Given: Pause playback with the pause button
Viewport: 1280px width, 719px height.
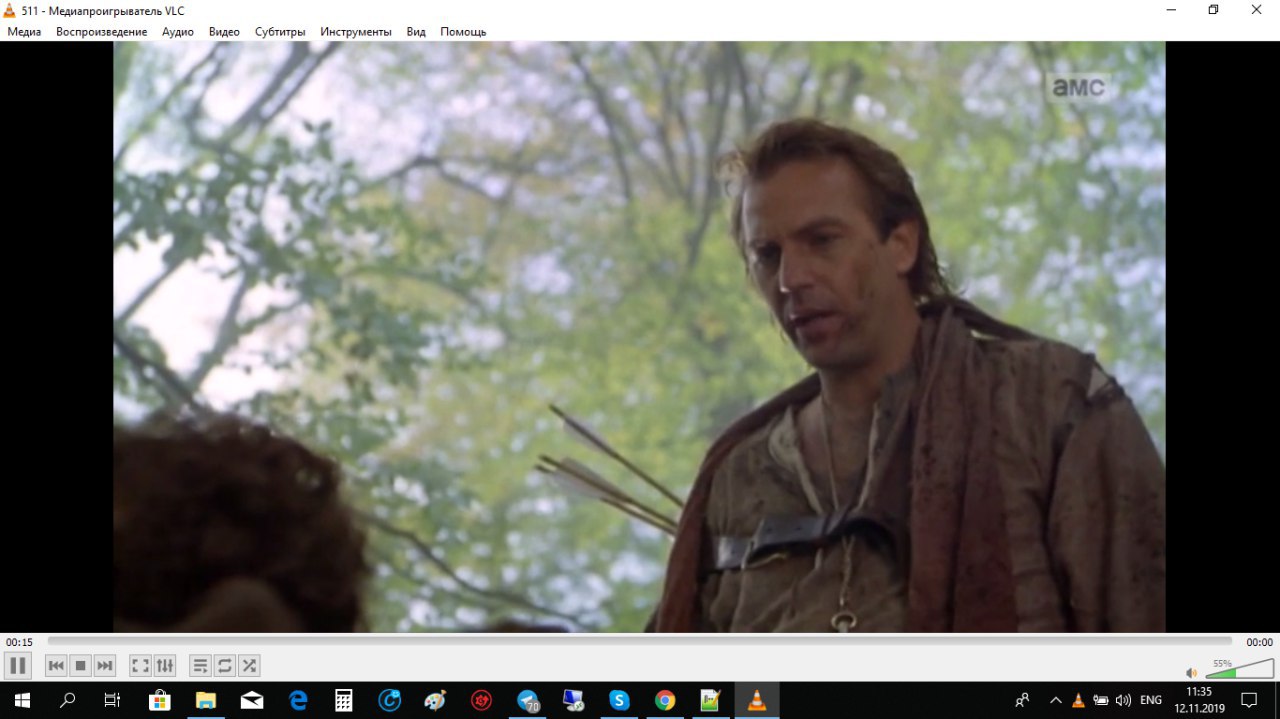Looking at the screenshot, I should click(x=18, y=665).
